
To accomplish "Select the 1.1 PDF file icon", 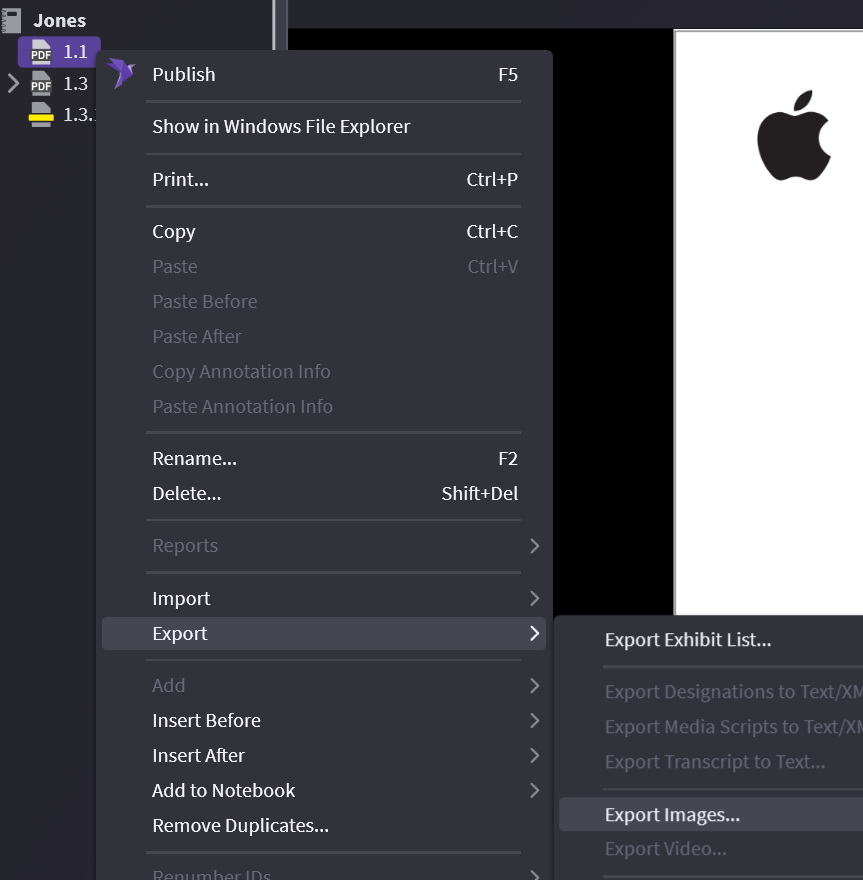I will (41, 52).
